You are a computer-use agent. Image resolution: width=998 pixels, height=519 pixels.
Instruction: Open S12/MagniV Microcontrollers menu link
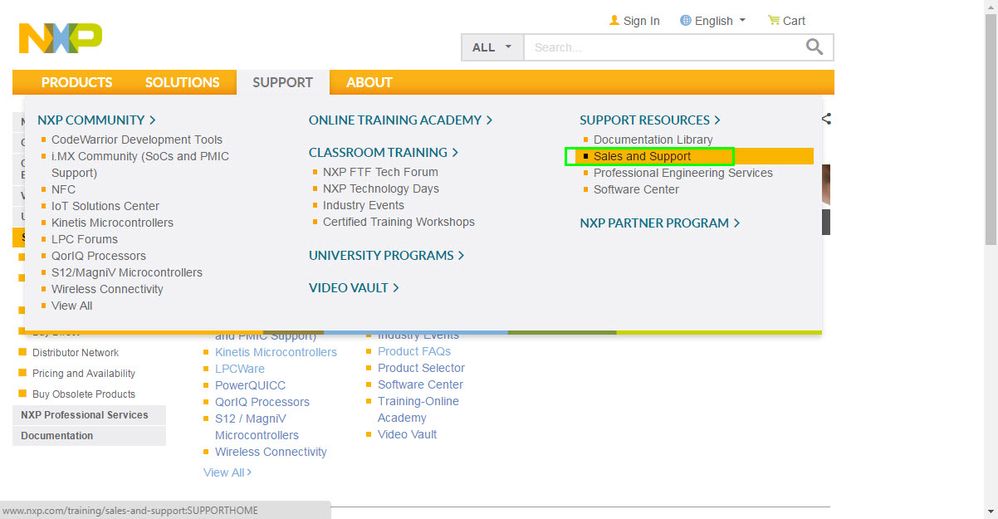click(127, 272)
